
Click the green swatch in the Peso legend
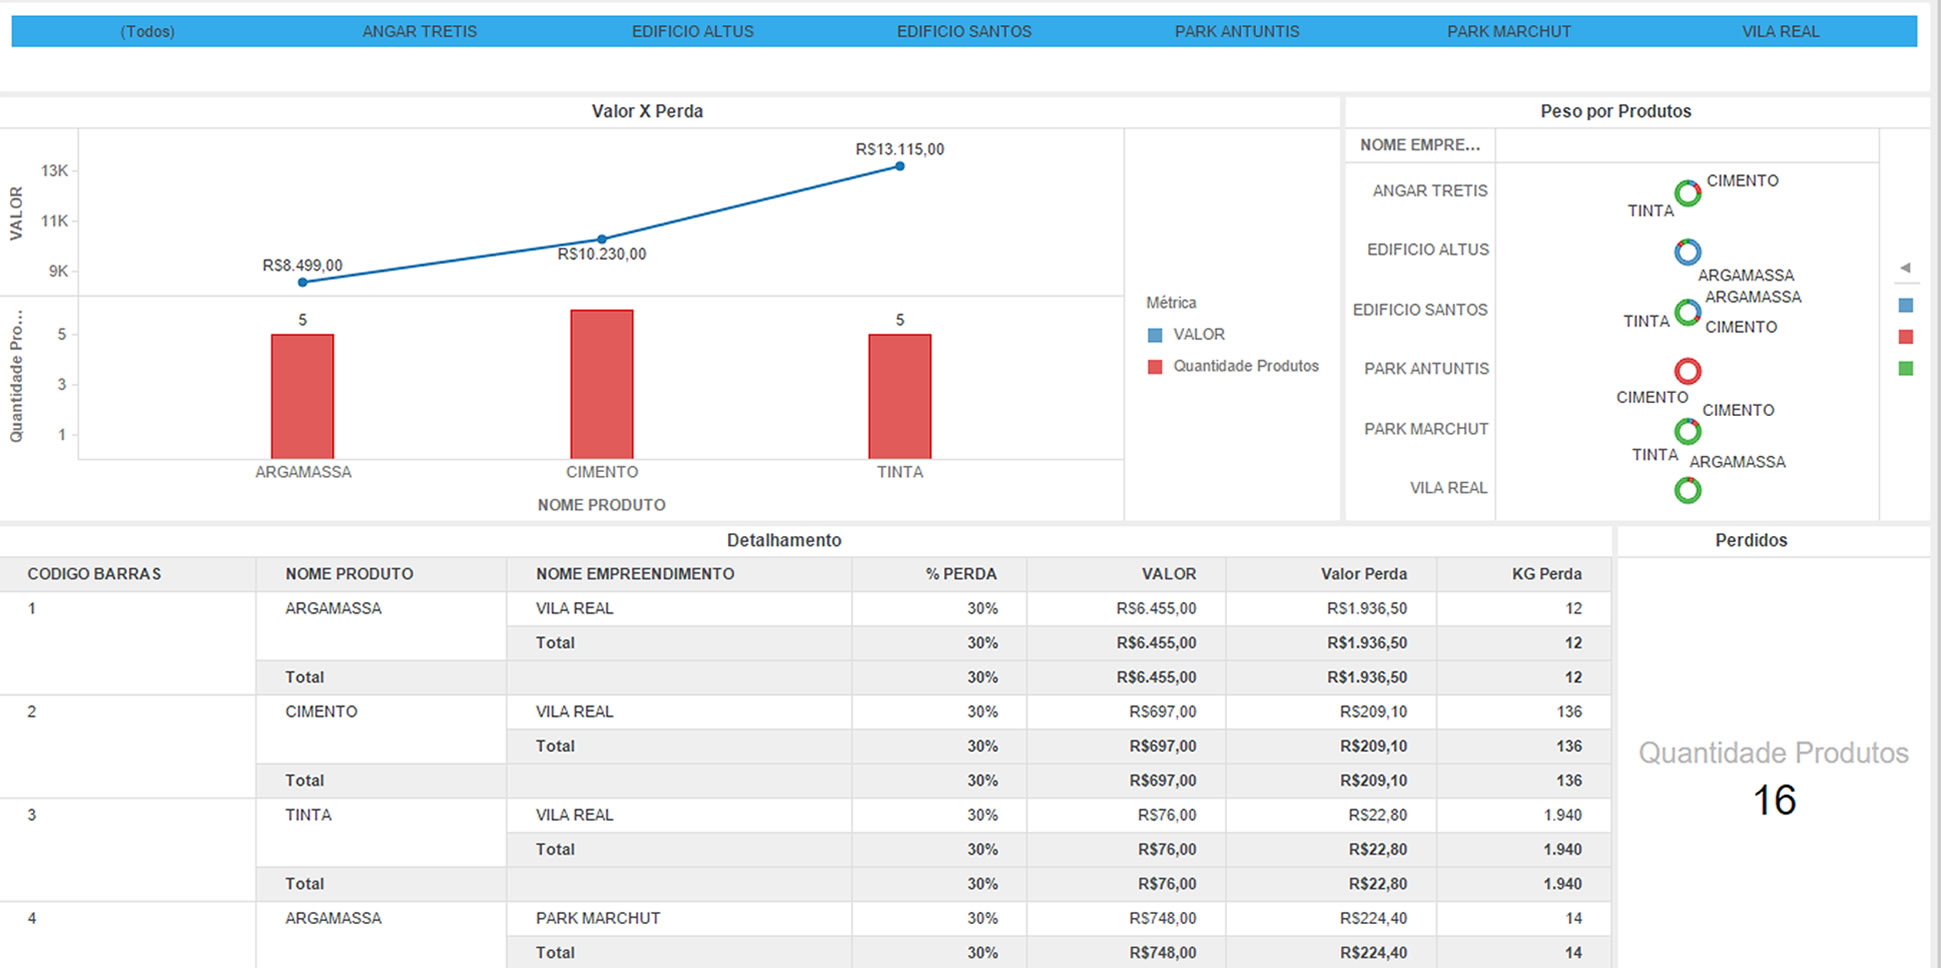1905,369
